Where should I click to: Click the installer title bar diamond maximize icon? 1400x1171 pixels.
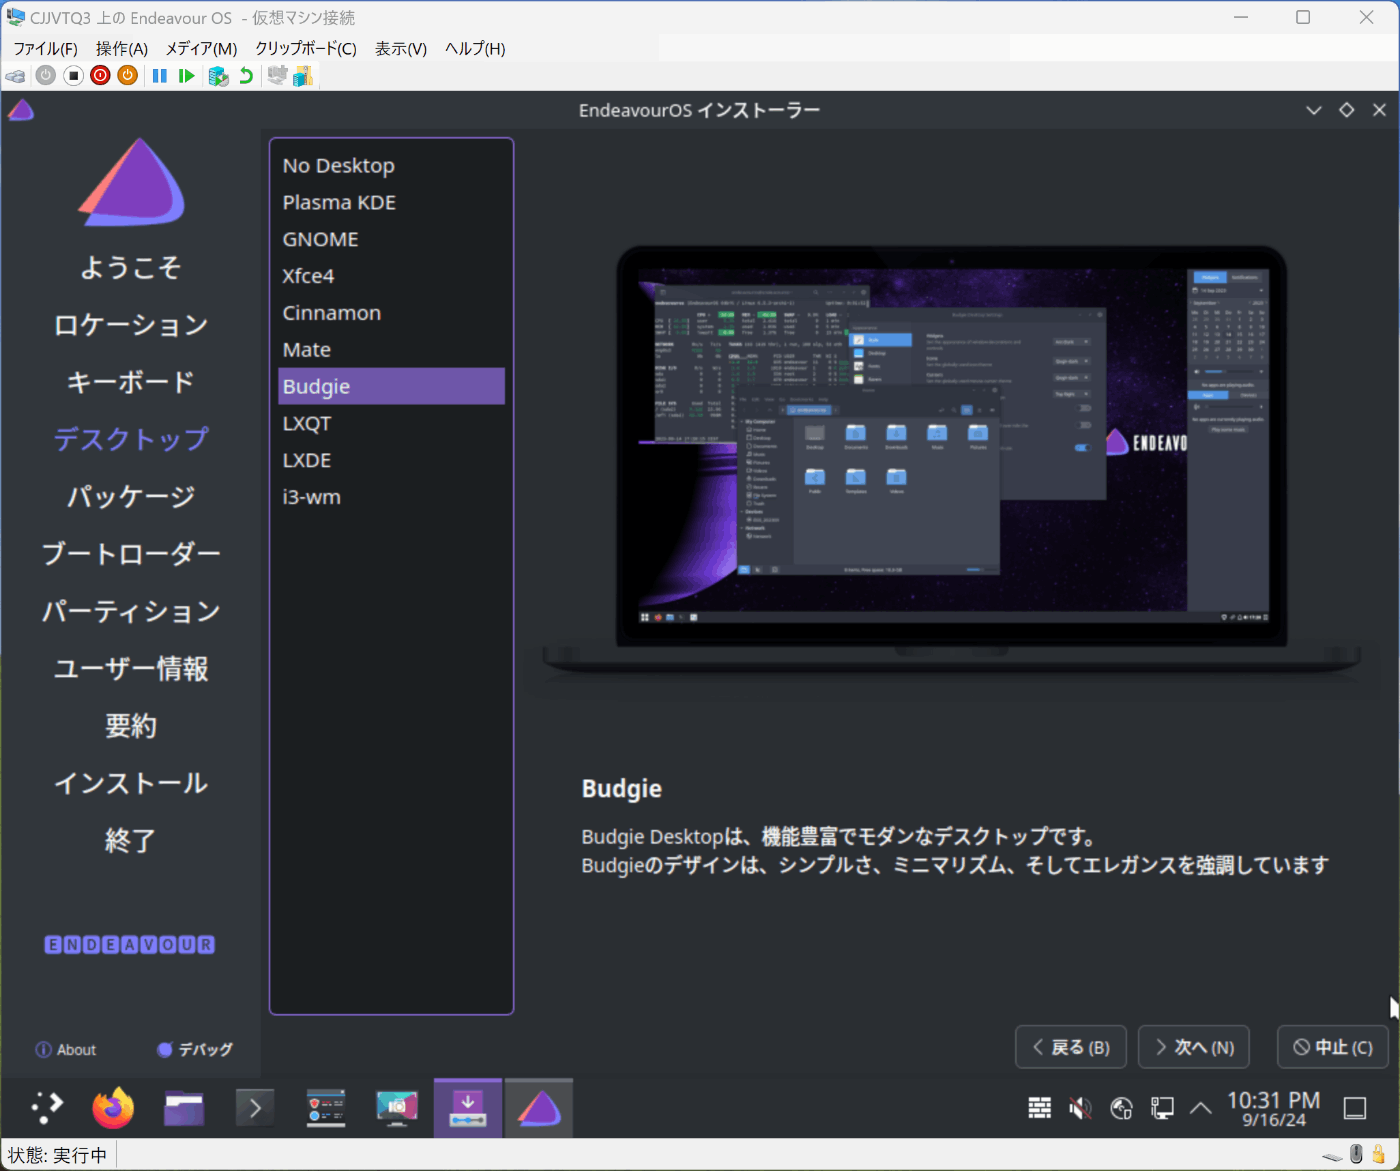click(x=1347, y=110)
